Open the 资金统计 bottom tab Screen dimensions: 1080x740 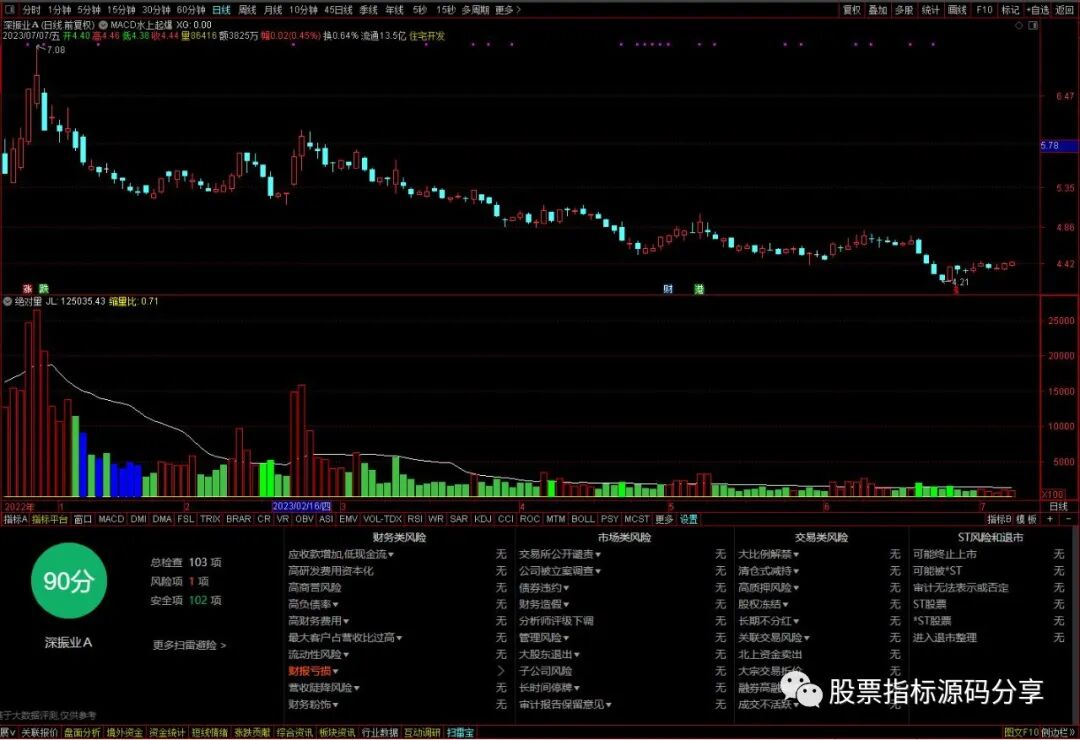tap(167, 732)
